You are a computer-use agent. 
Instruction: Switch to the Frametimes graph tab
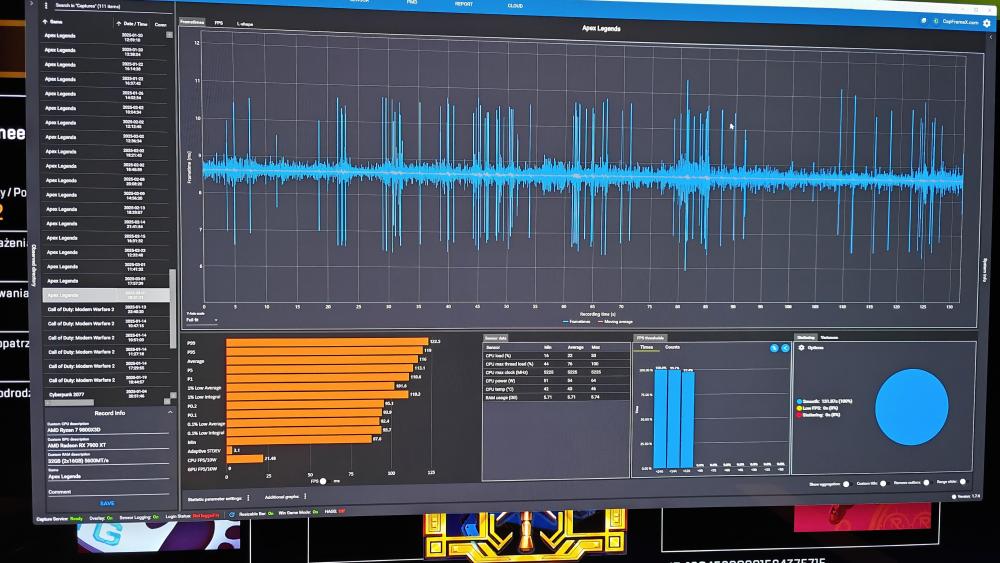pos(192,22)
